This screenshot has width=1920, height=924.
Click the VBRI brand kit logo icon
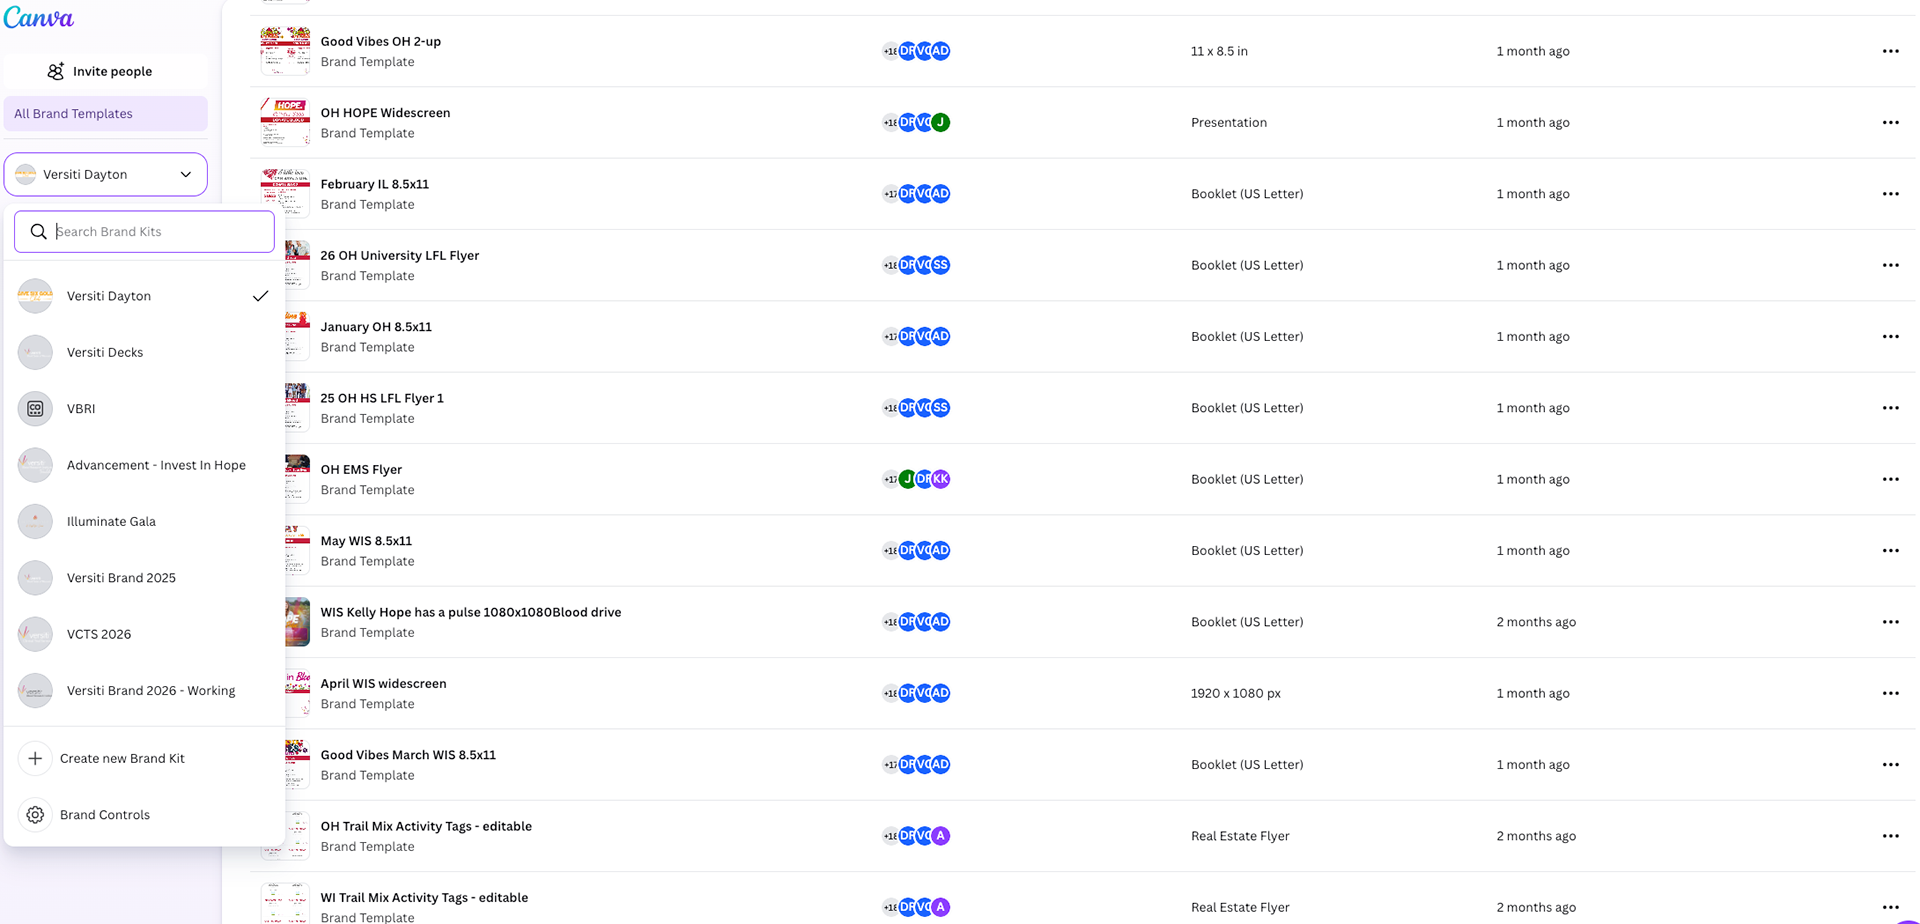tap(35, 408)
